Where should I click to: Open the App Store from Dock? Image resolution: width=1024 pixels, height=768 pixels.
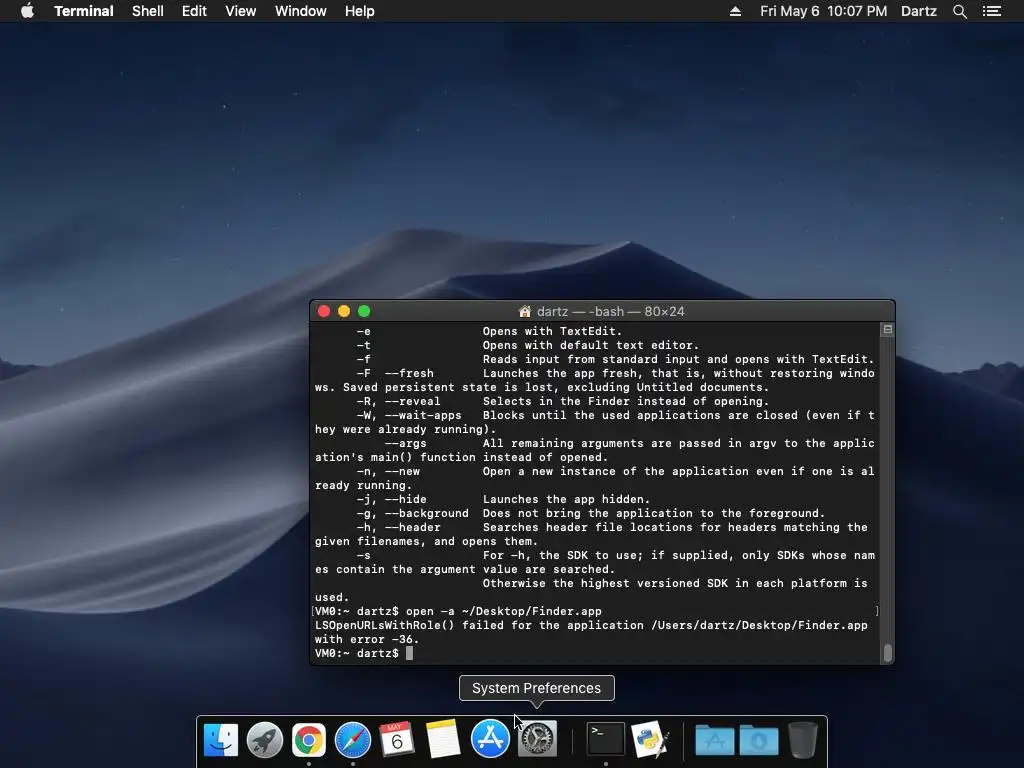coord(490,739)
